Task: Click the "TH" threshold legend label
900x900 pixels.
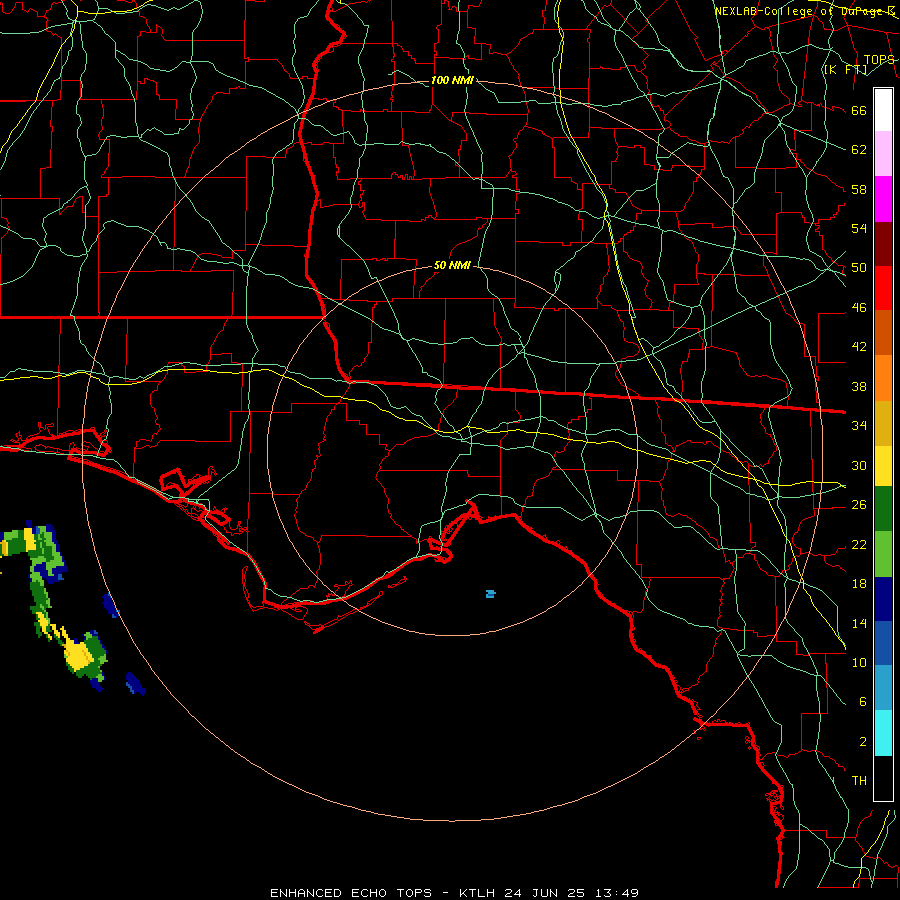Action: 859,781
